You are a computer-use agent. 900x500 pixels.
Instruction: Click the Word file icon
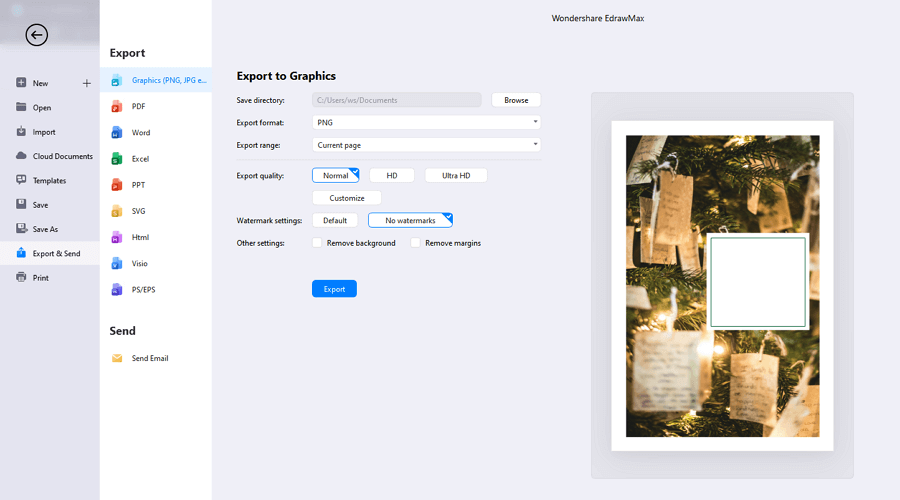coord(117,133)
